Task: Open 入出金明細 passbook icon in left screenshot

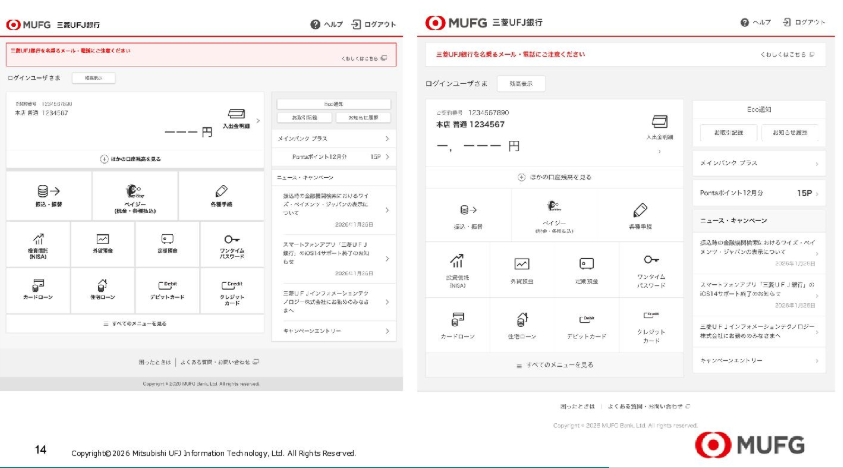Action: (237, 114)
